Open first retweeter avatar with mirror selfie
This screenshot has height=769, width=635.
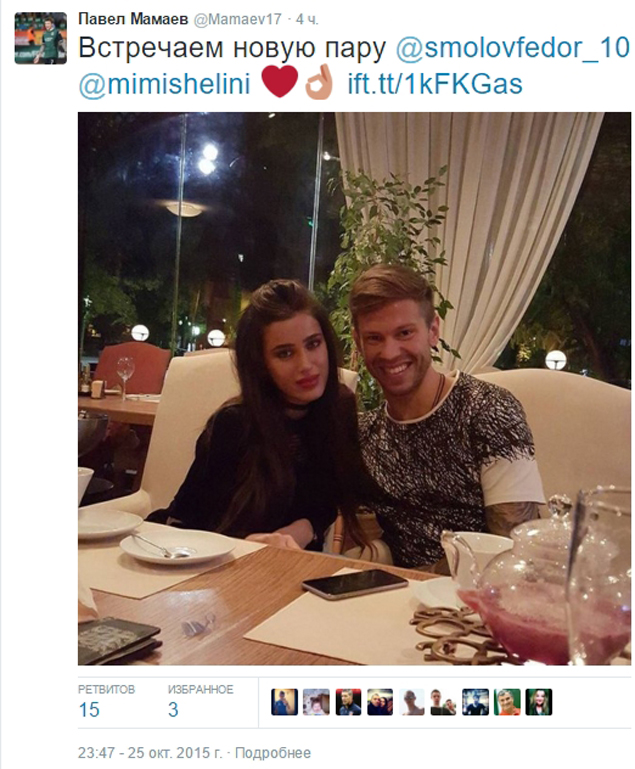pyautogui.click(x=284, y=702)
